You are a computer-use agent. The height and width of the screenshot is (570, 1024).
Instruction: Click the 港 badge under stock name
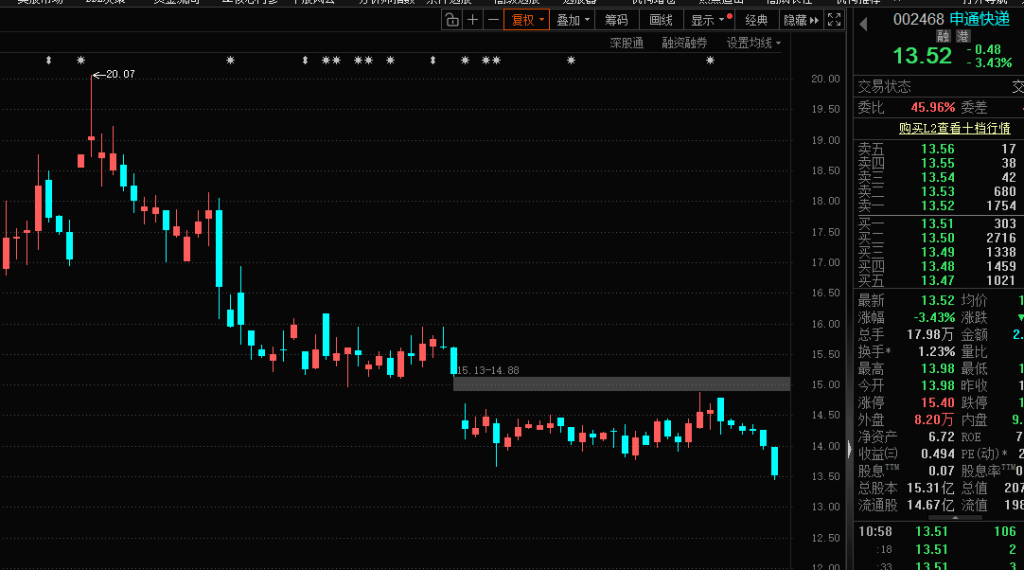tap(962, 36)
